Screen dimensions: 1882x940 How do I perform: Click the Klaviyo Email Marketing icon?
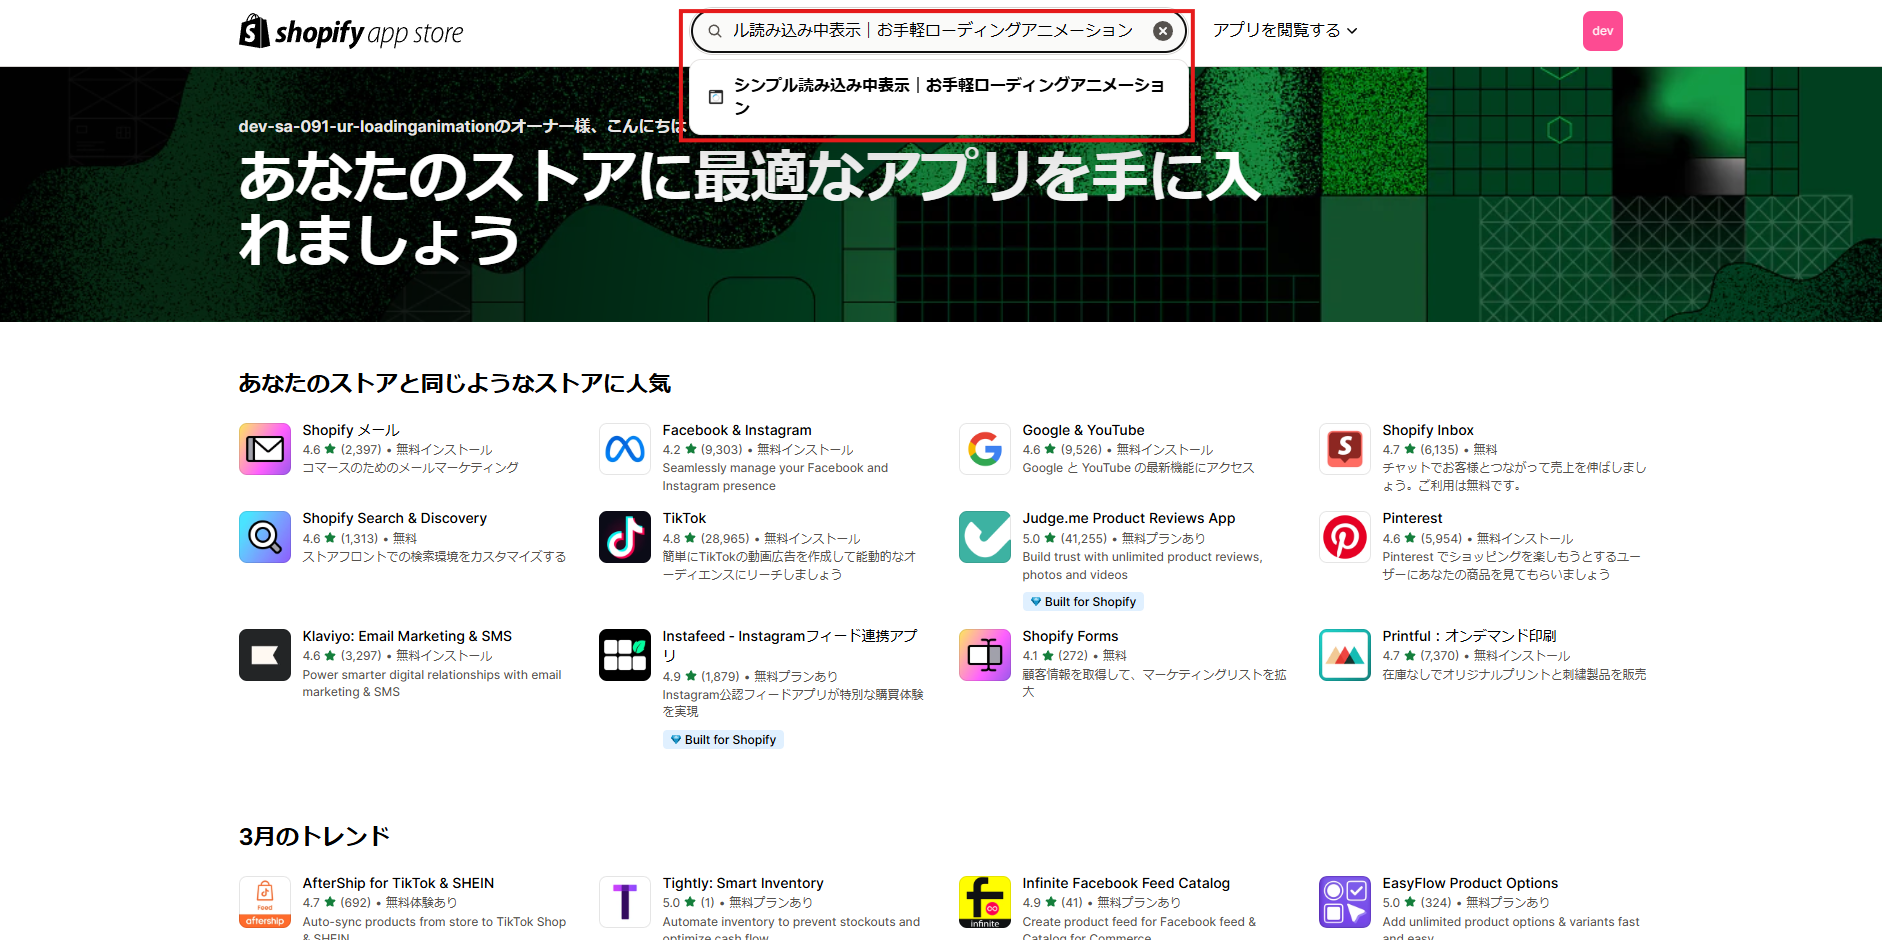pyautogui.click(x=264, y=655)
